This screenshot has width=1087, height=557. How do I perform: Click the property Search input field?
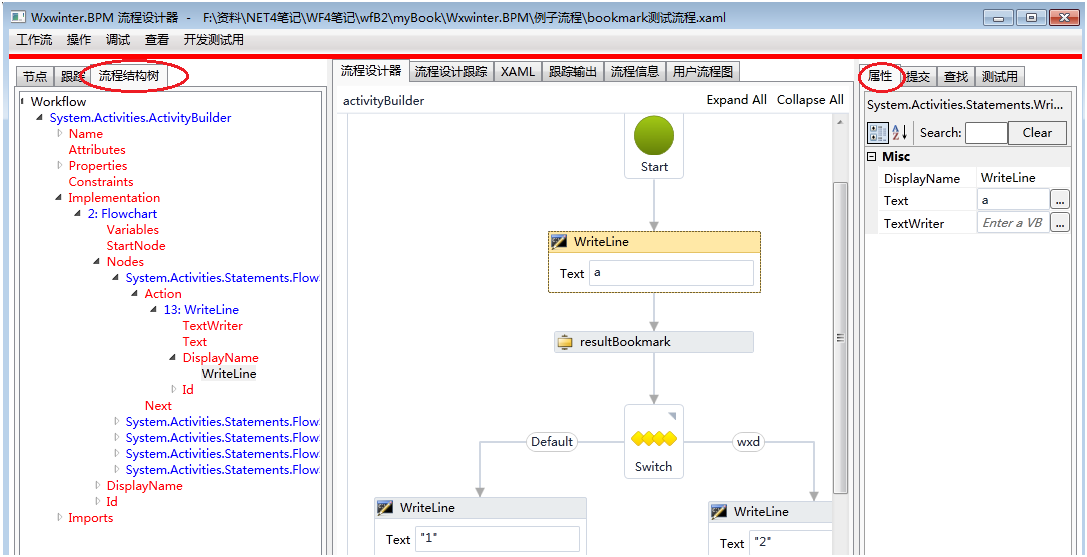click(x=986, y=133)
